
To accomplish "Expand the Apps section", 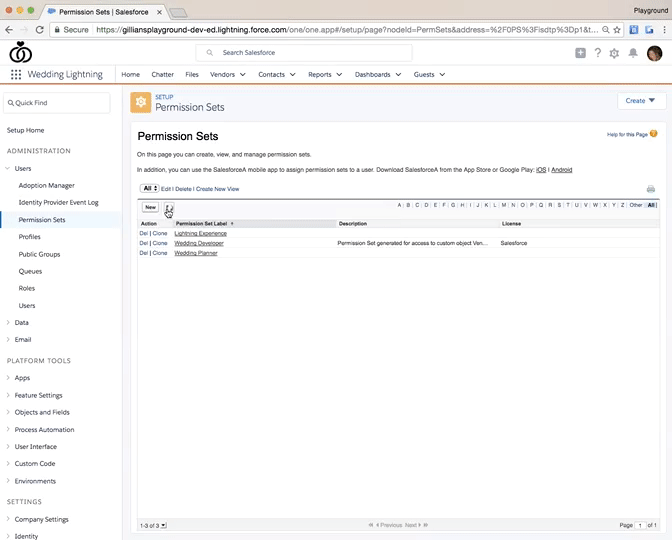I will (x=8, y=378).
